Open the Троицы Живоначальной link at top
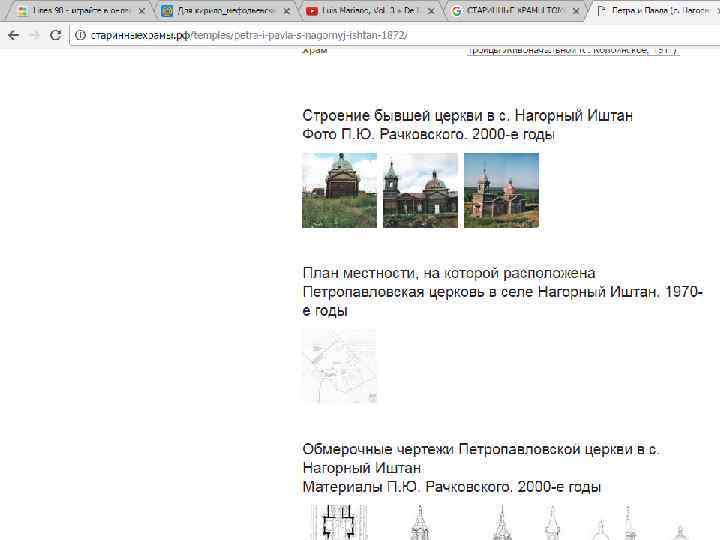 [573, 51]
